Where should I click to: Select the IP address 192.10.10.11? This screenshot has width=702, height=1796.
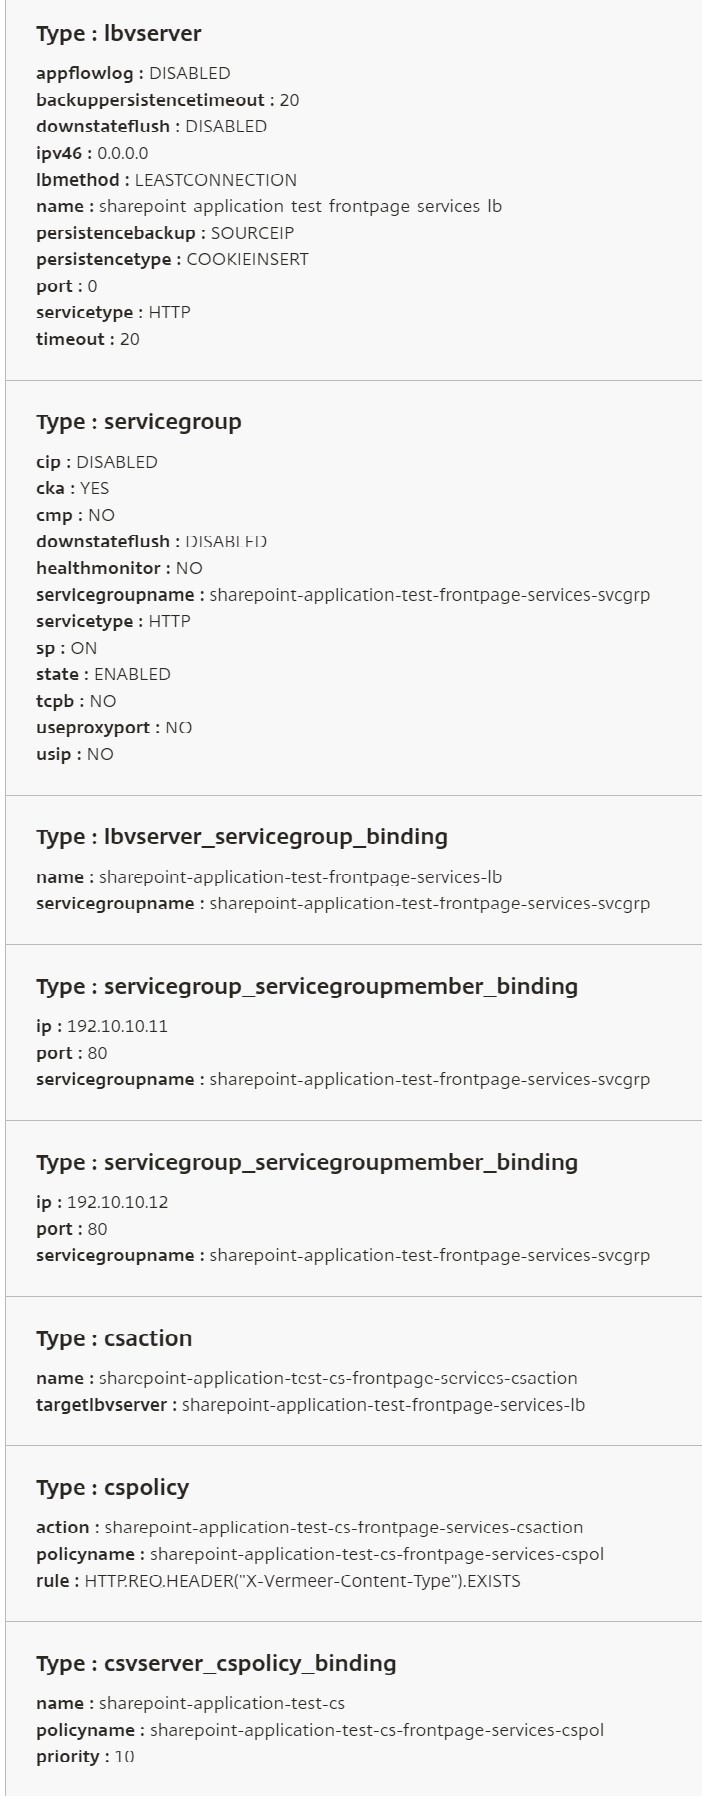[x=117, y=1026]
